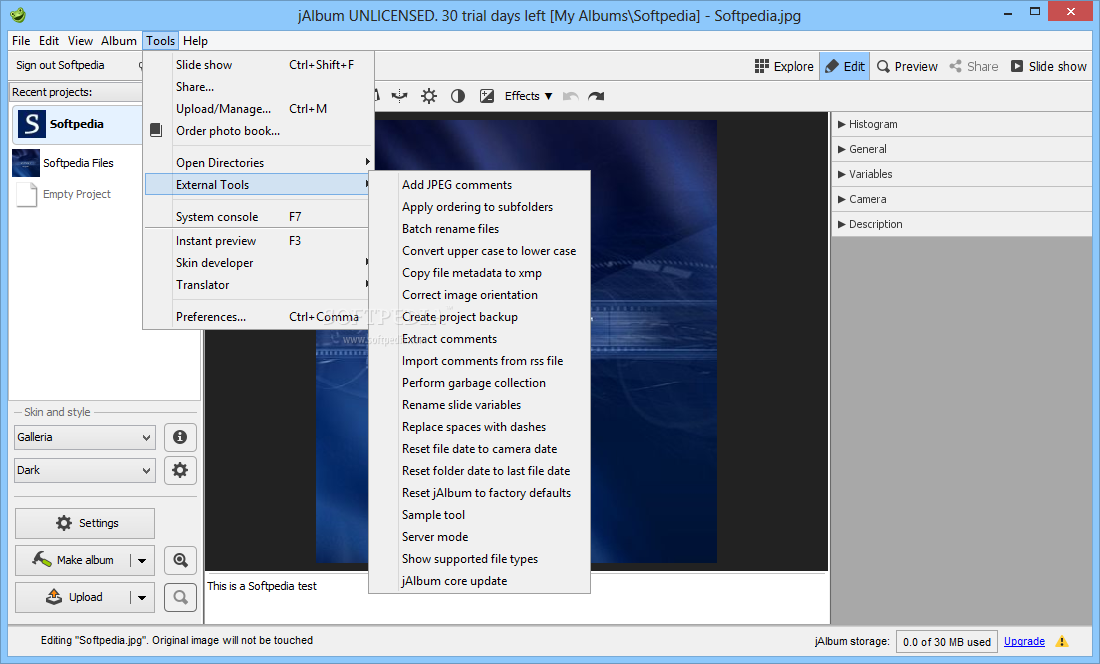Select jAlbum core update entry
The image size is (1100, 664).
click(x=479, y=581)
